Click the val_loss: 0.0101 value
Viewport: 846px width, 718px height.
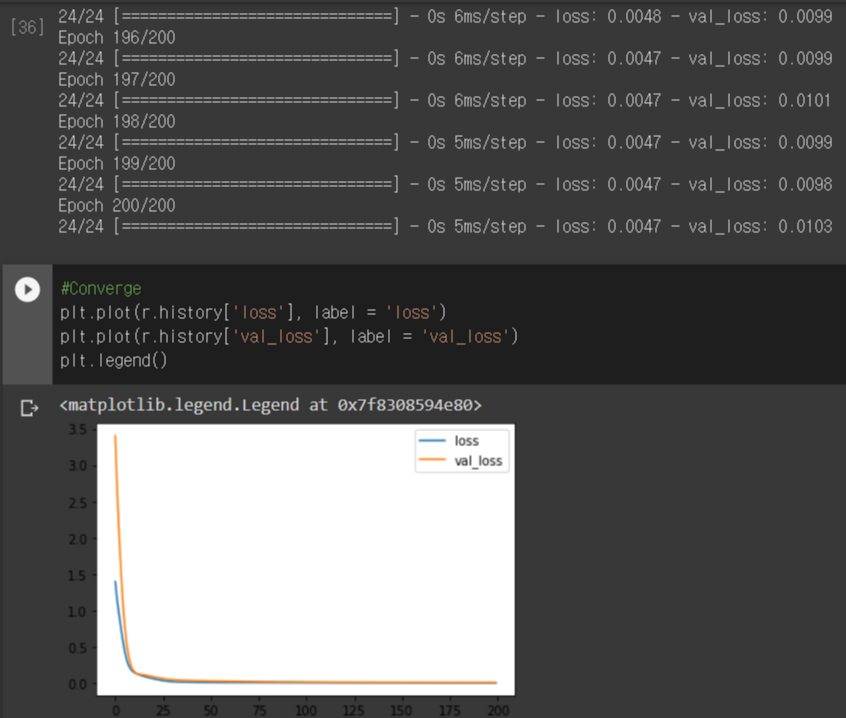[760, 100]
